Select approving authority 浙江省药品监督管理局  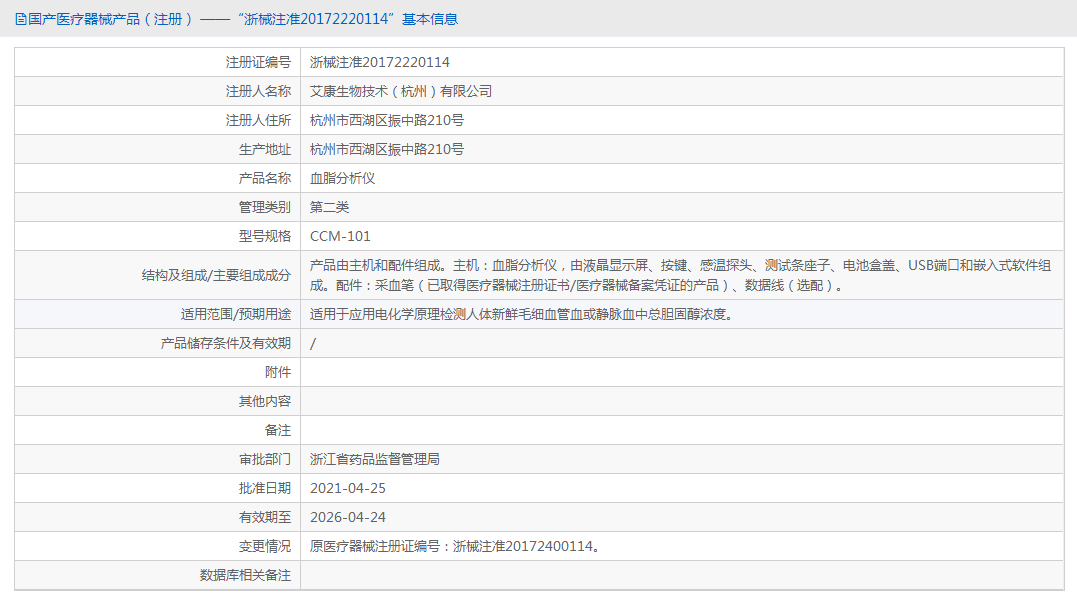click(x=374, y=459)
